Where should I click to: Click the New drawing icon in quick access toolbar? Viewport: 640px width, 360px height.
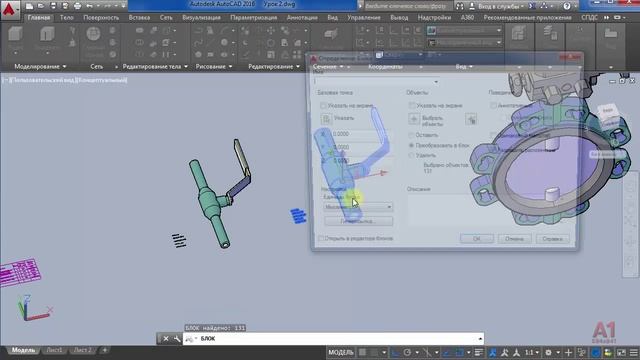[x=29, y=6]
